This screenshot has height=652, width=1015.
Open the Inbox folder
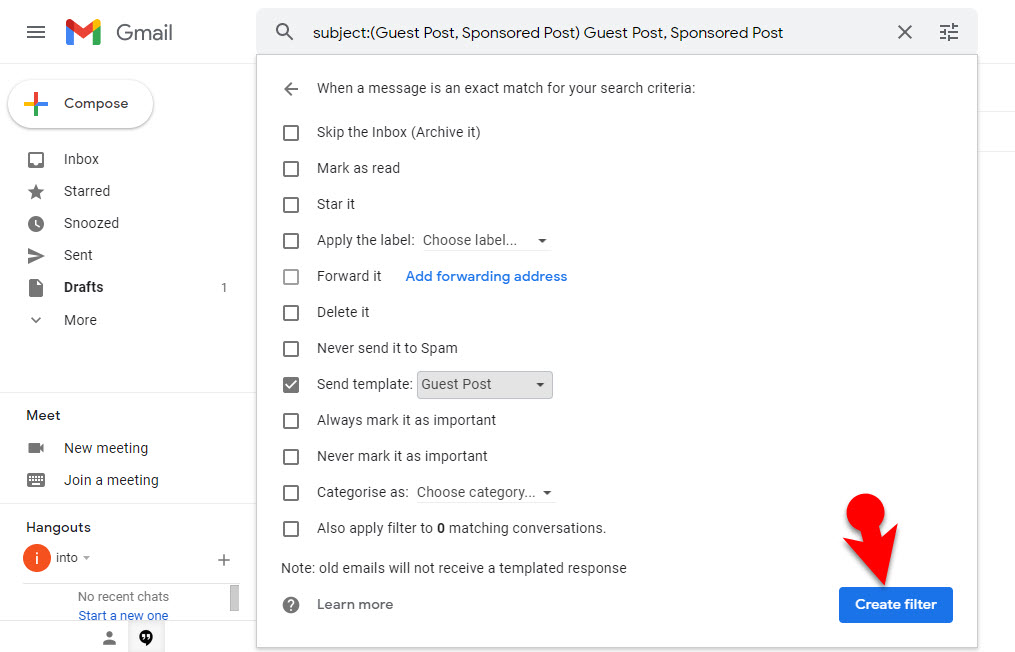(81, 159)
